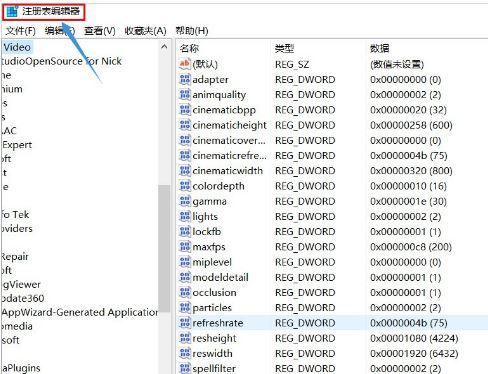Click the occlusion DWORD icon

pos(185,293)
